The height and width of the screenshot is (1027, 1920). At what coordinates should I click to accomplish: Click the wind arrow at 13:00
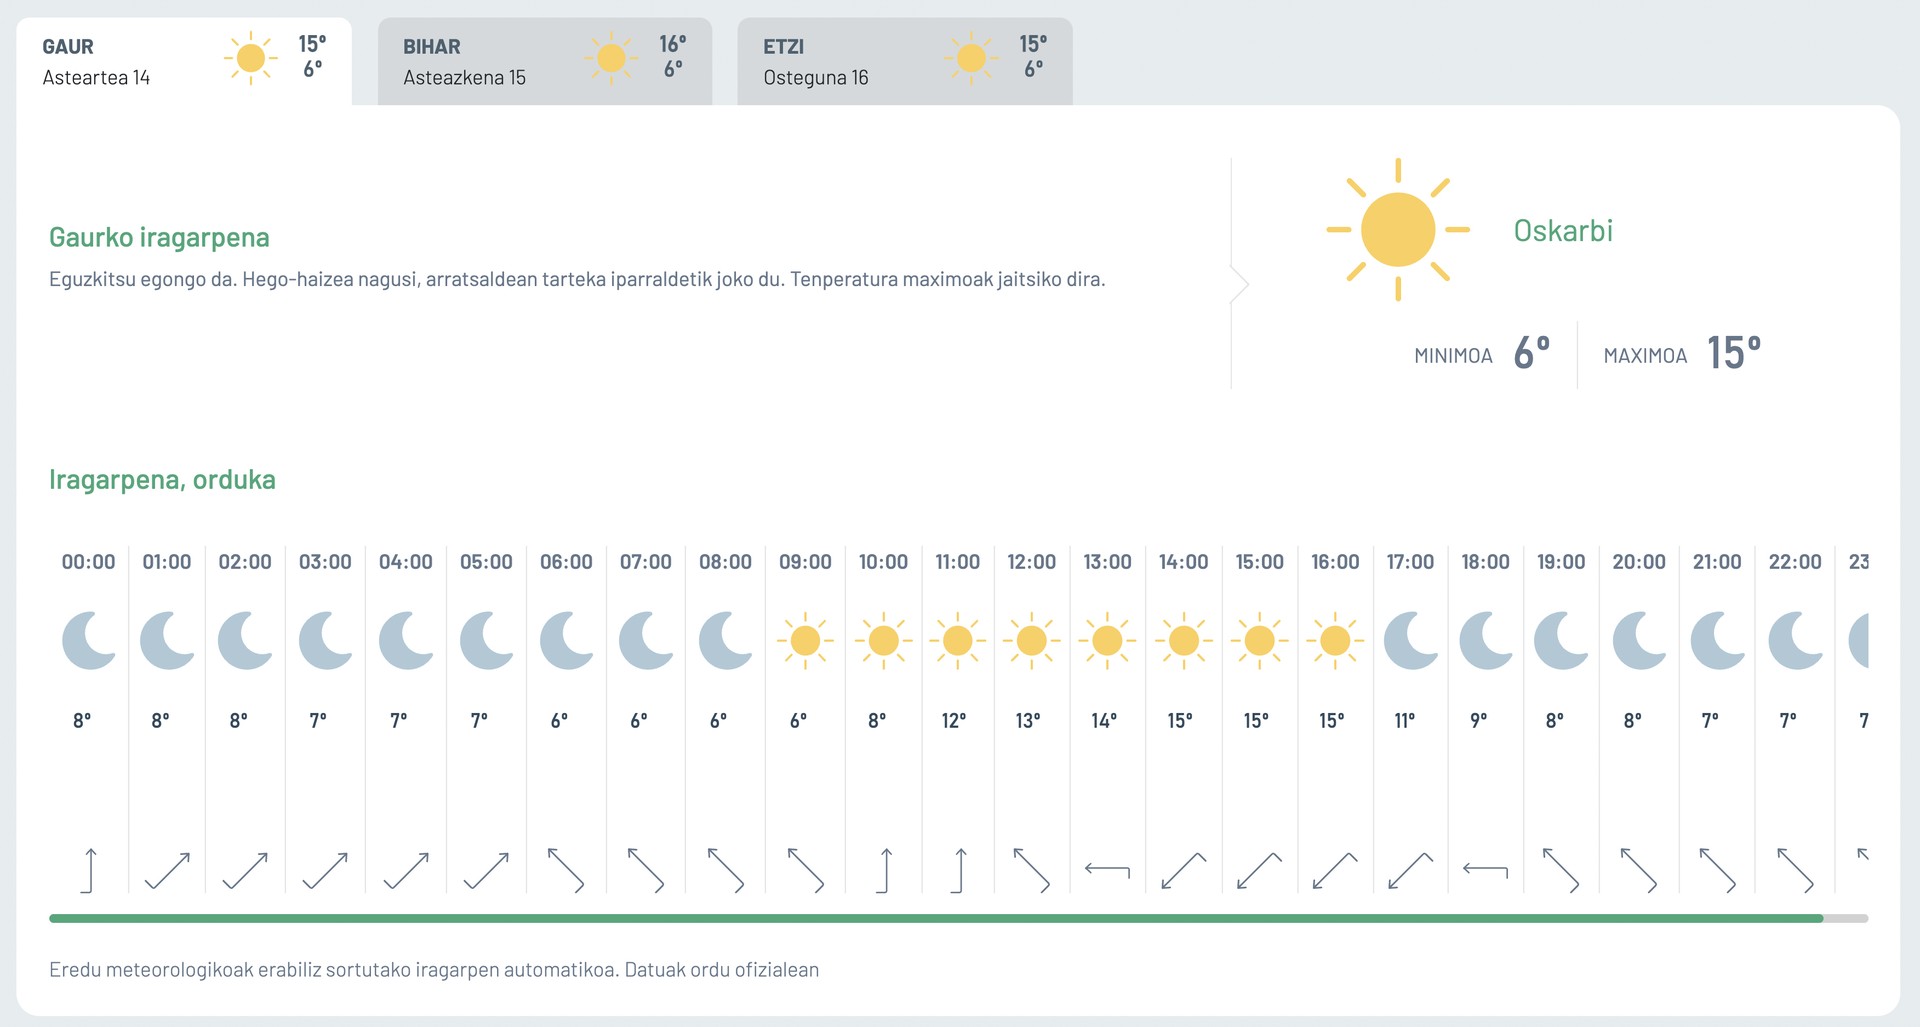pos(1108,871)
